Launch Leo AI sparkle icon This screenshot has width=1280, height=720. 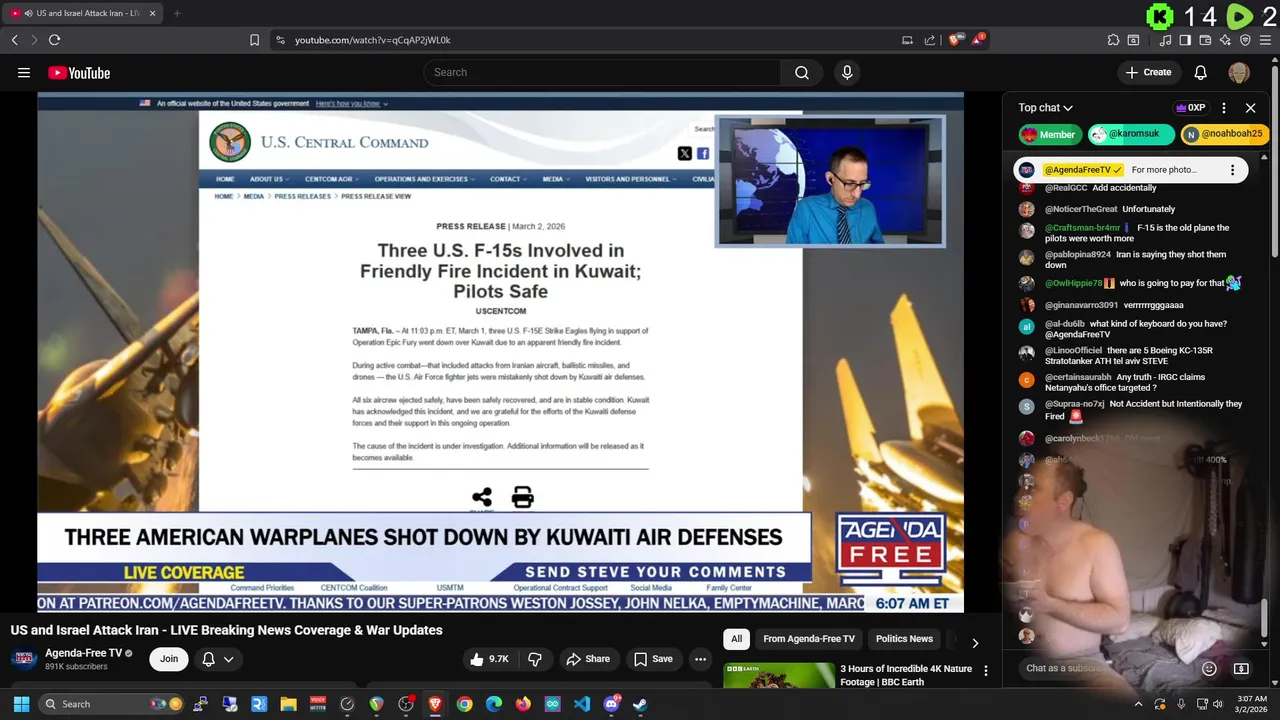click(1225, 40)
